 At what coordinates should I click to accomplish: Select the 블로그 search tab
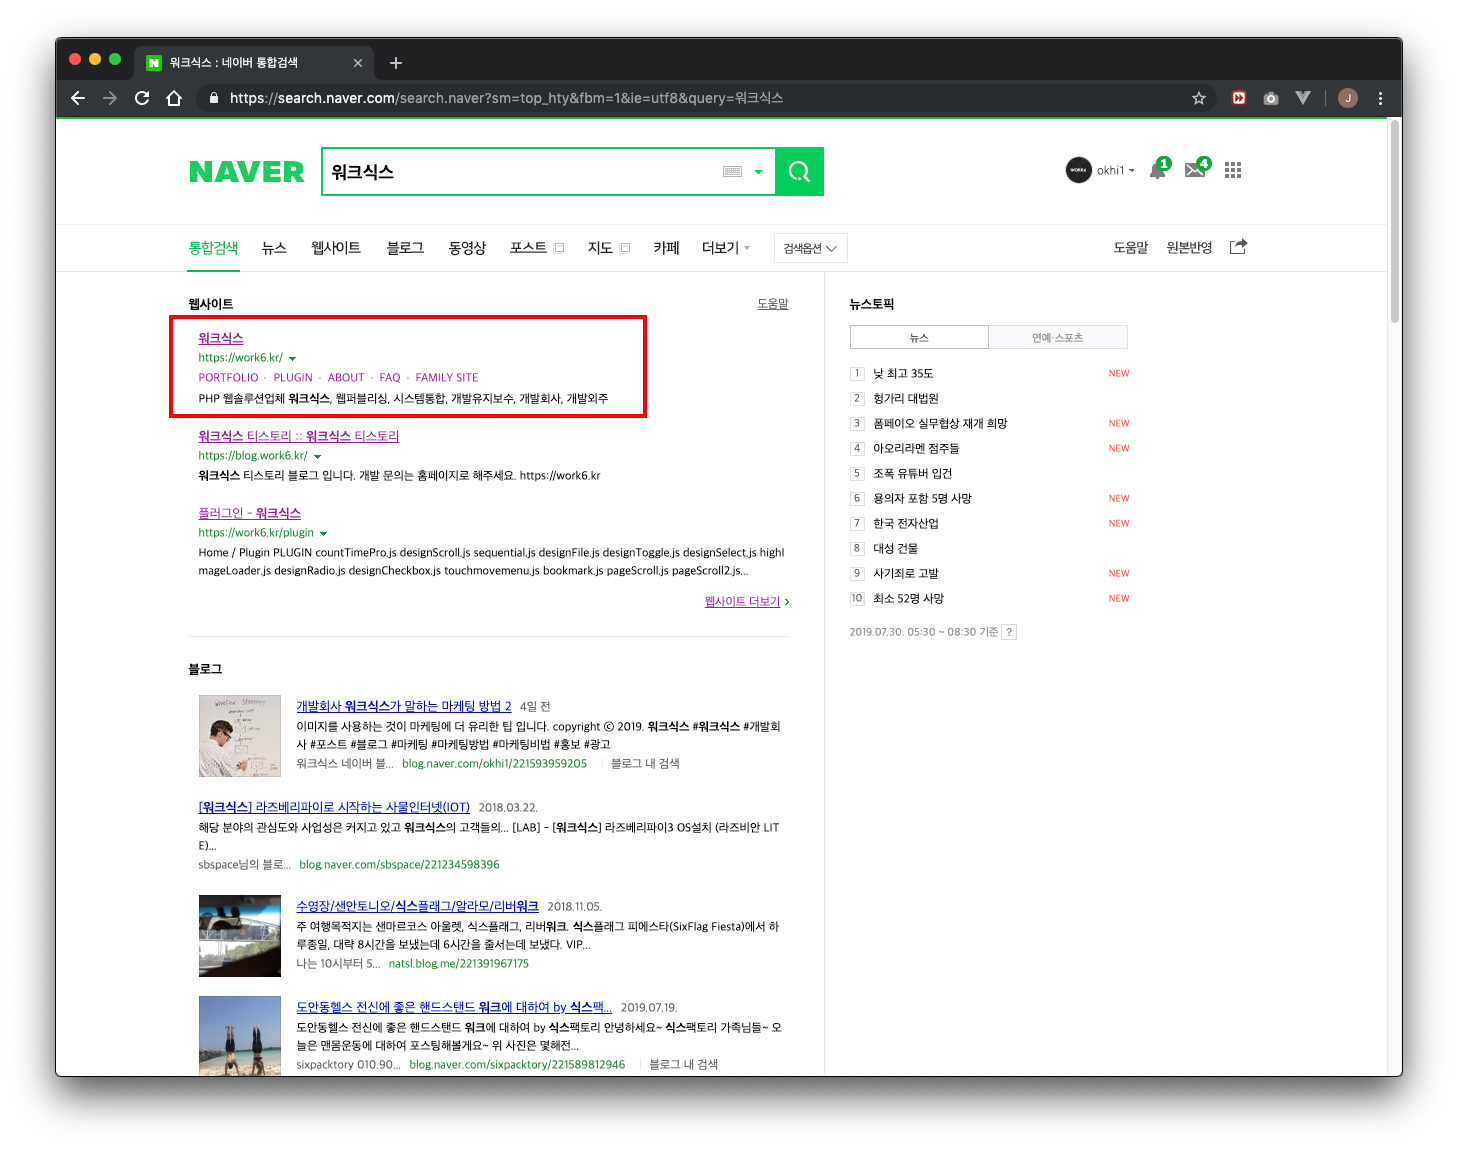pos(405,248)
